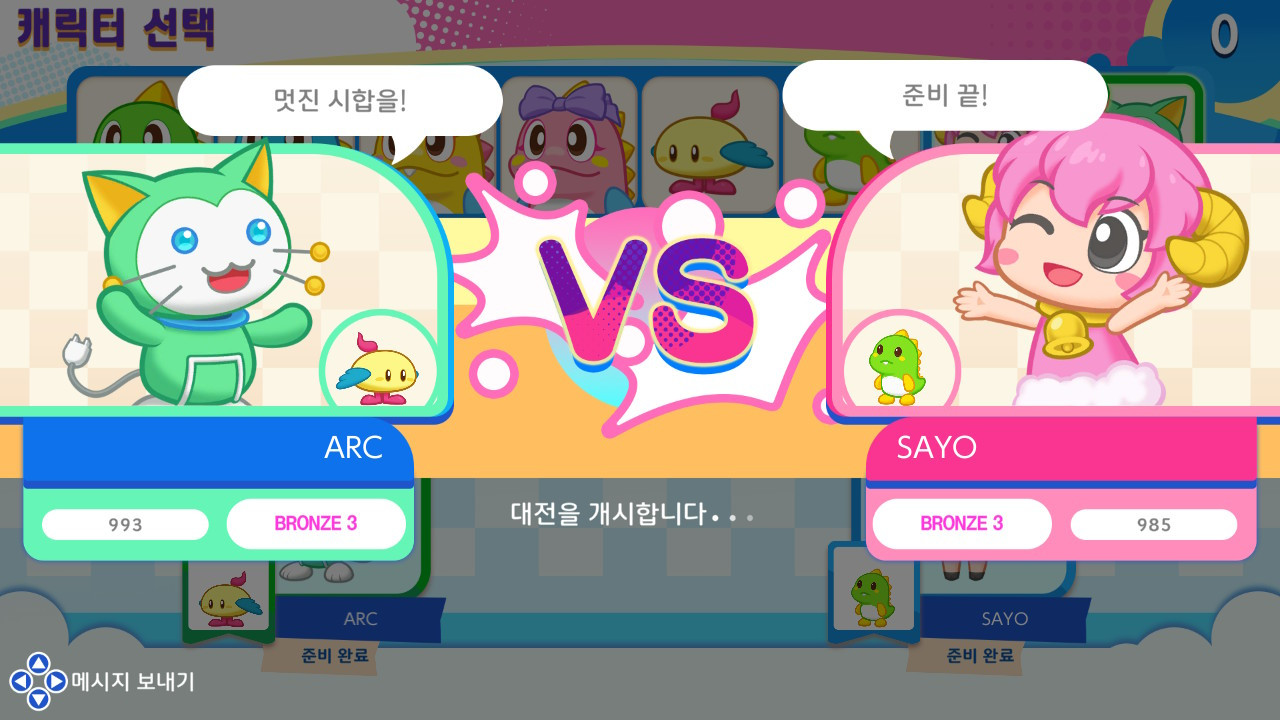Viewport: 1280px width, 720px height.
Task: Click SAYO's BRONZE 3 rank badge
Action: click(x=962, y=523)
